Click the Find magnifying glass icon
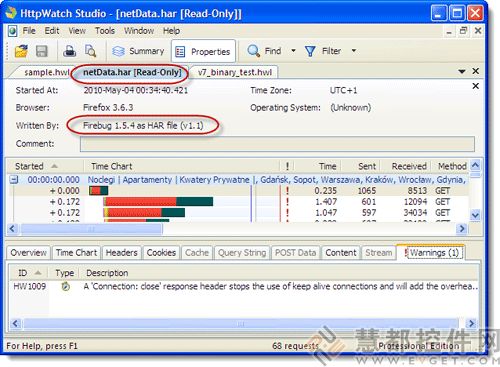This screenshot has width=500, height=367. pyautogui.click(x=253, y=51)
